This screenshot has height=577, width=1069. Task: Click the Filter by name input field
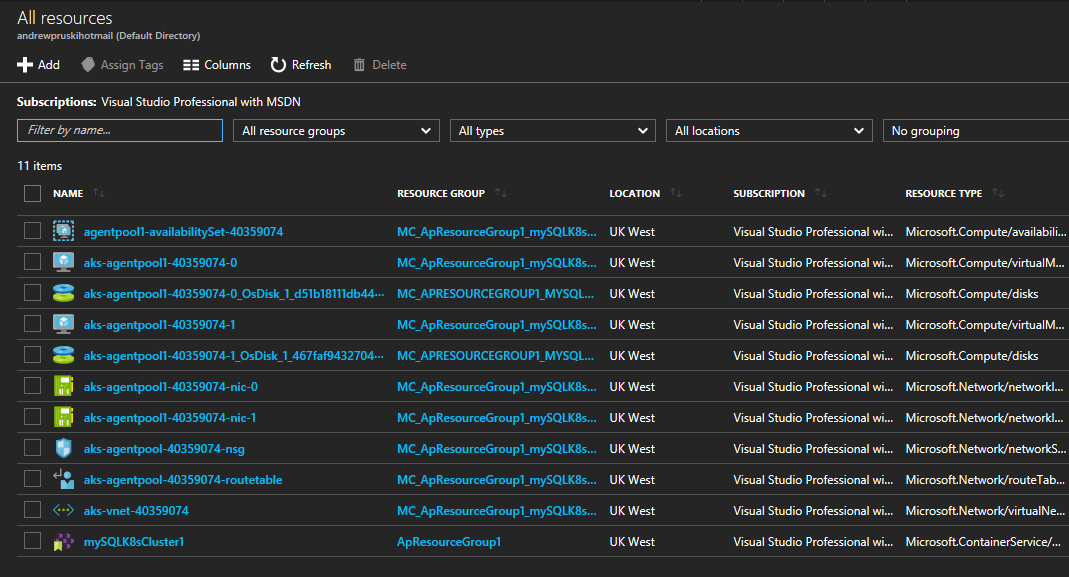click(120, 131)
